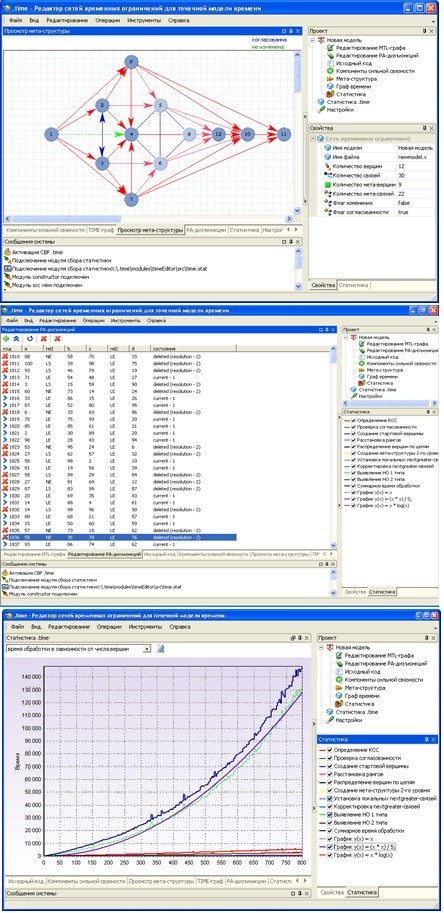Click the blue double up-arrow icon in PA-дизъюнкций toolbar
444x913 pixels.
pos(16,338)
